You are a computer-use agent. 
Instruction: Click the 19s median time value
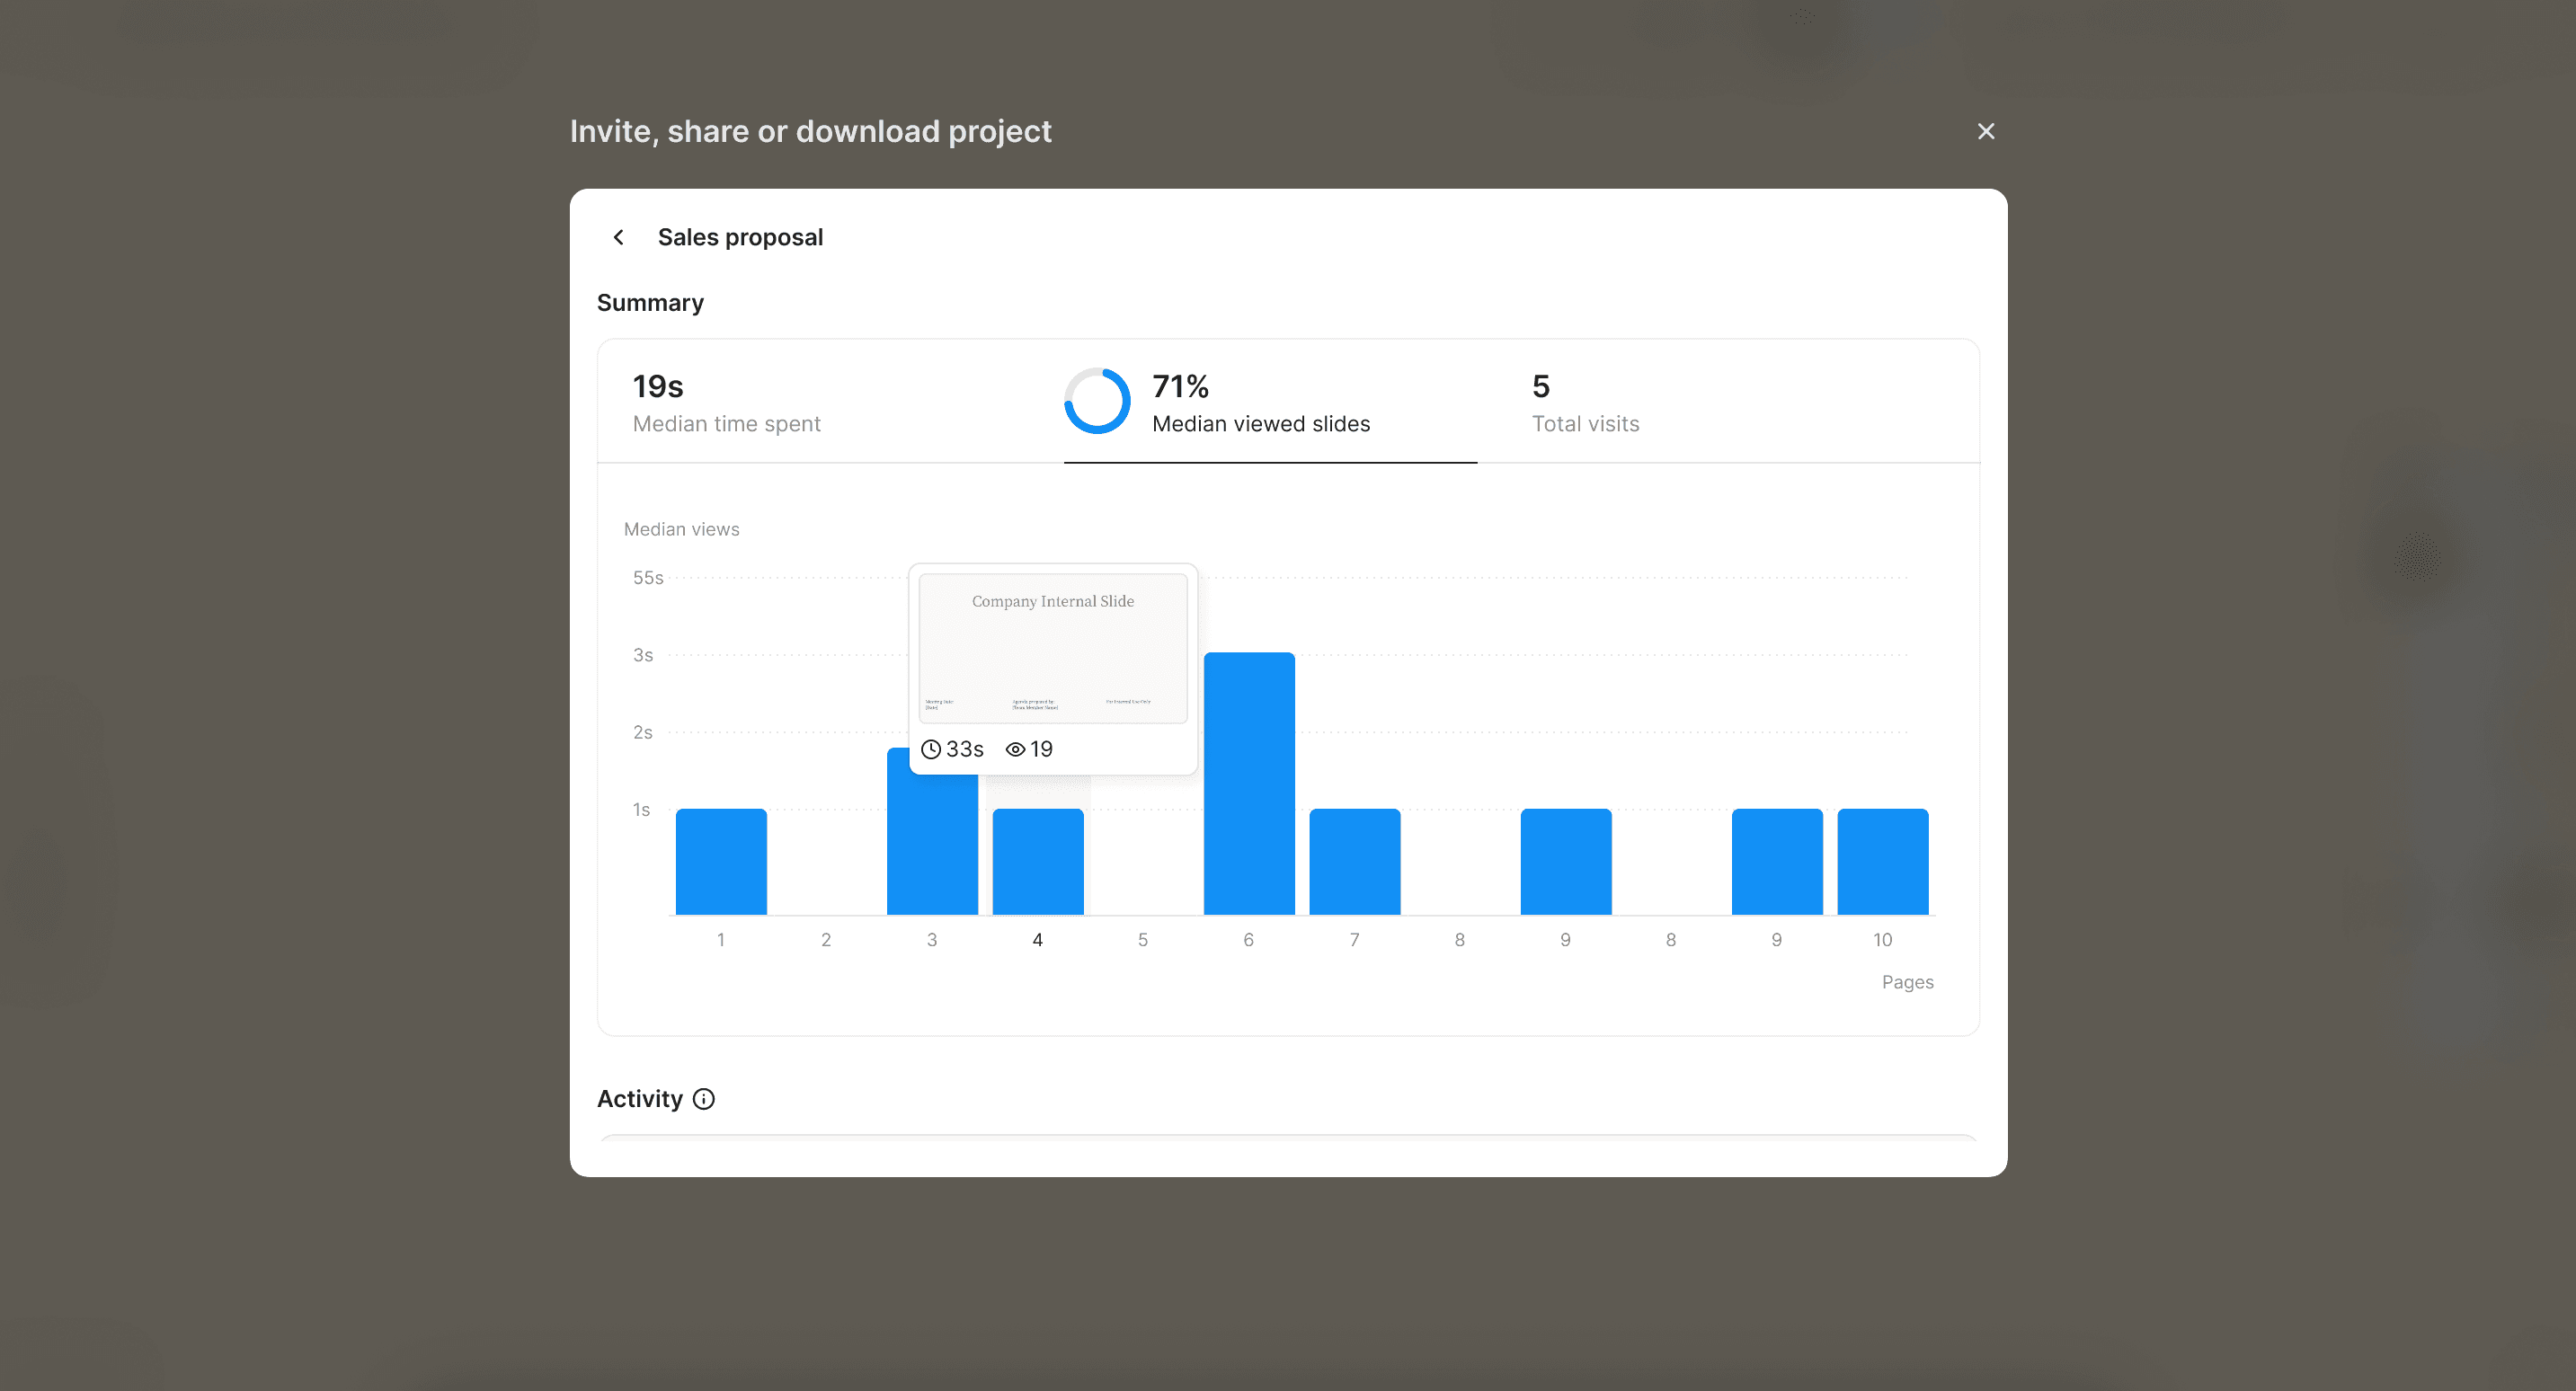click(x=658, y=386)
